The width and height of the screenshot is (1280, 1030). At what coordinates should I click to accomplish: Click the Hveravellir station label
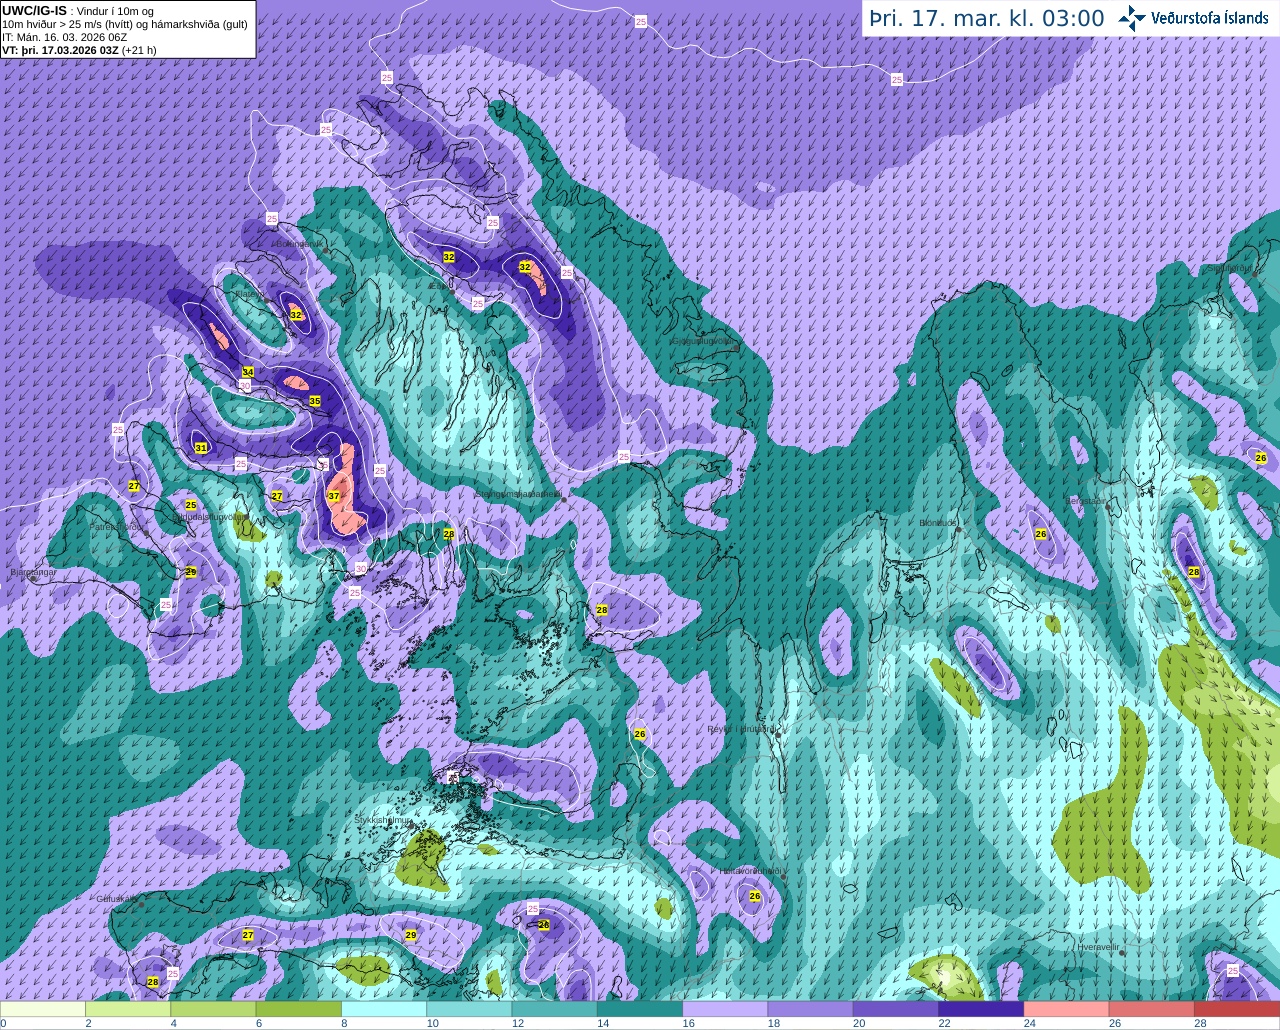1097,945
